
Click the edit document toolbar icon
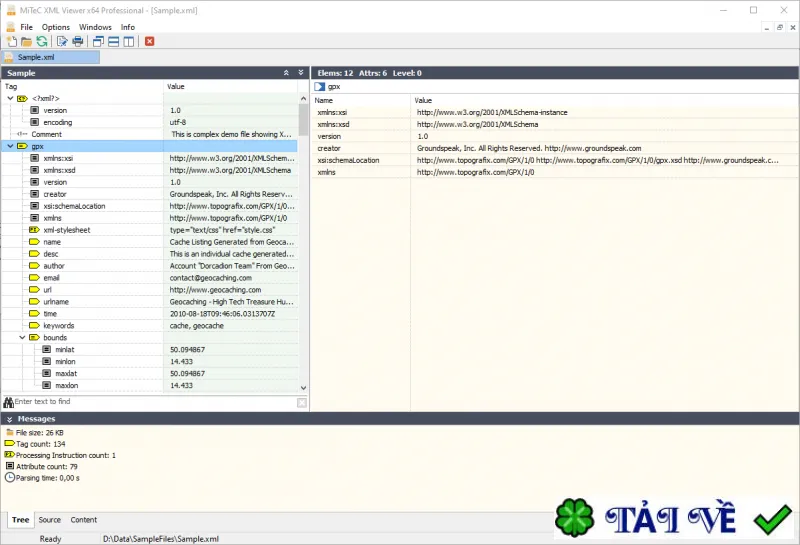pyautogui.click(x=62, y=41)
